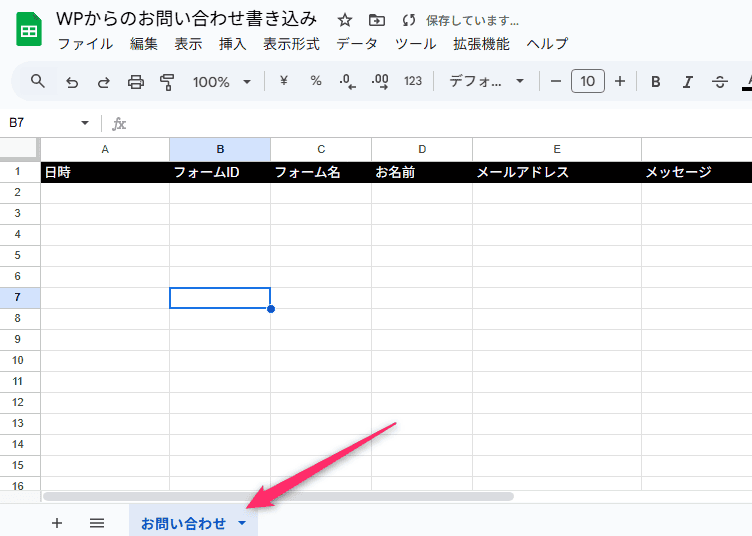Click the undo arrow icon

[71, 82]
